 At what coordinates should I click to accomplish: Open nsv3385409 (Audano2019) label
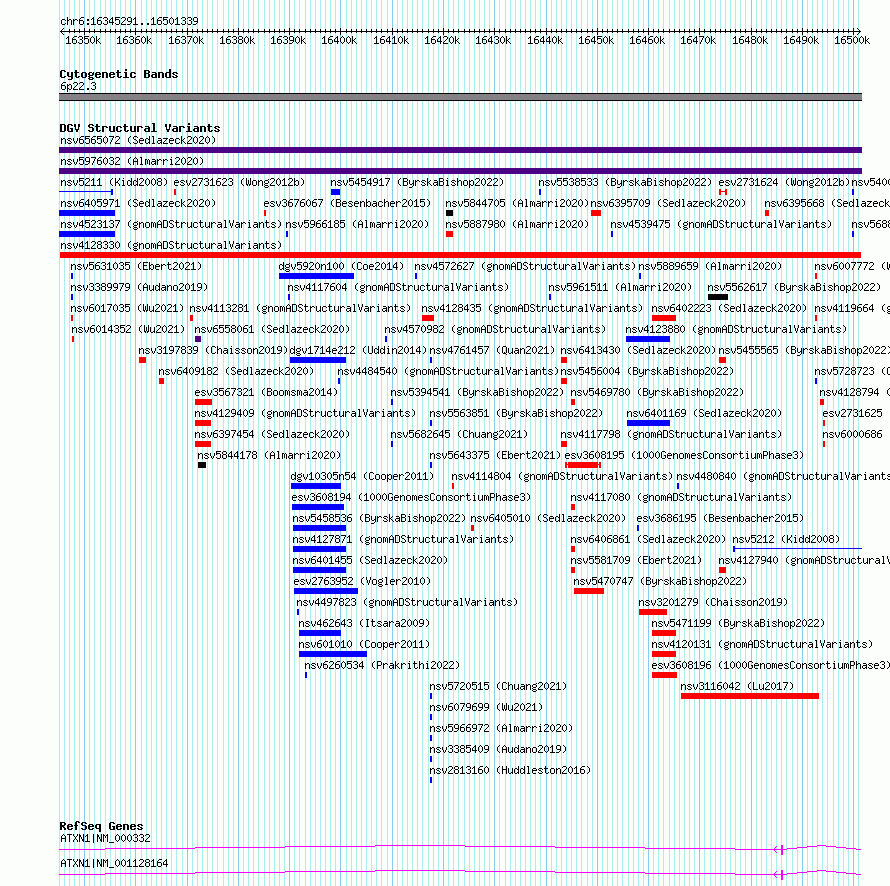pyautogui.click(x=498, y=749)
